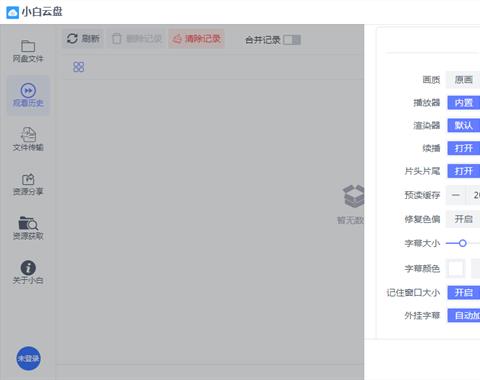The height and width of the screenshot is (380, 480).
Task: Select 内置 for 播放器
Action: click(464, 103)
